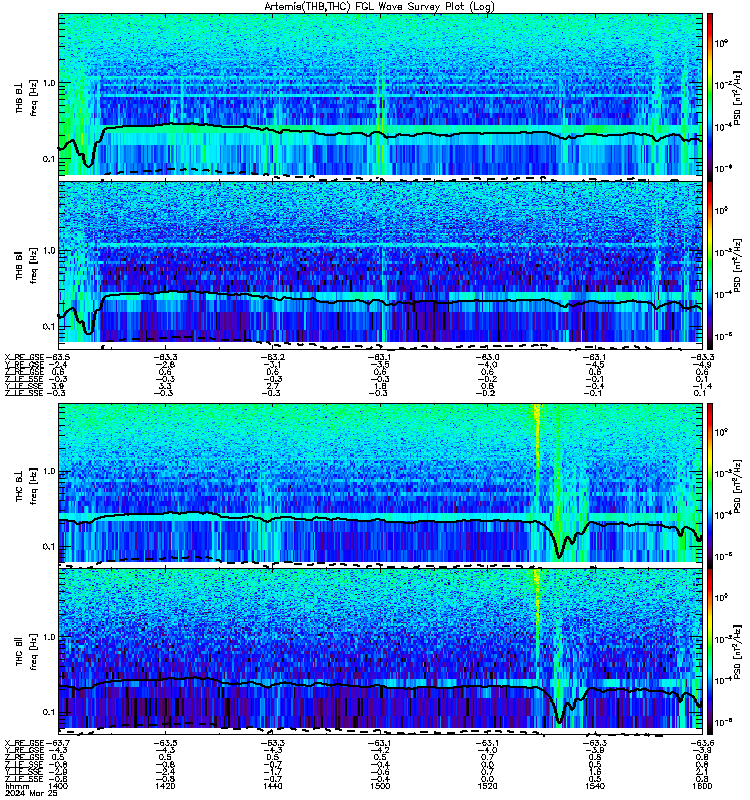Click the THB B-perpendicular spectrogram panel
Image resolution: width=750 pixels, height=800 pixels.
[381, 95]
